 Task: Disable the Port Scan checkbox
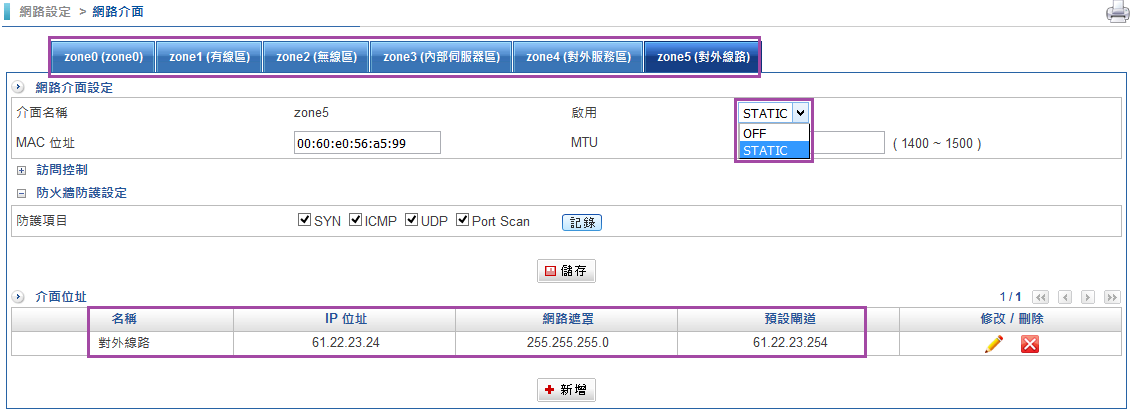pyautogui.click(x=462, y=220)
